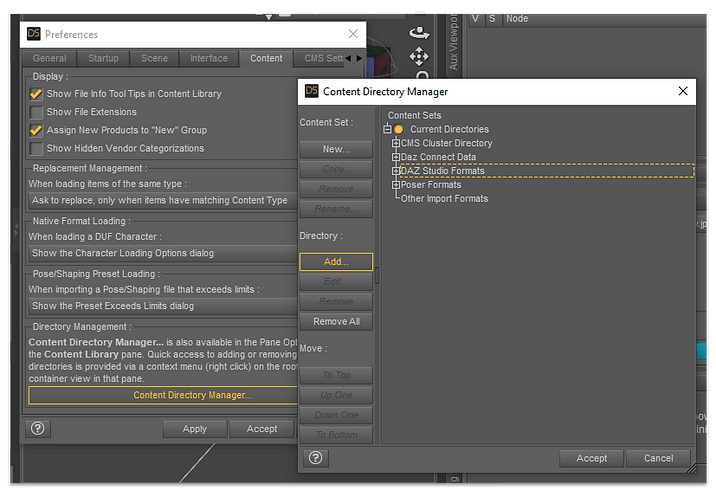Cancel the Content Directory Manager dialog
The height and width of the screenshot is (497, 716).
658,458
